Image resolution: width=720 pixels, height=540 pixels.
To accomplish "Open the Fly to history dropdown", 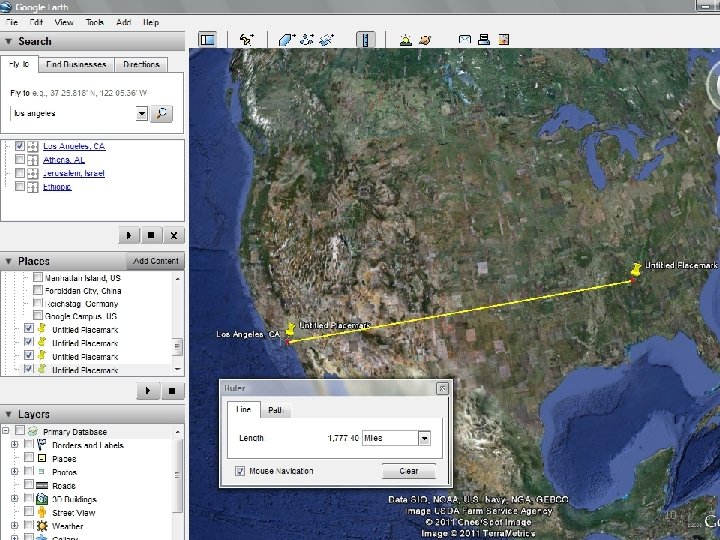I will tap(142, 113).
